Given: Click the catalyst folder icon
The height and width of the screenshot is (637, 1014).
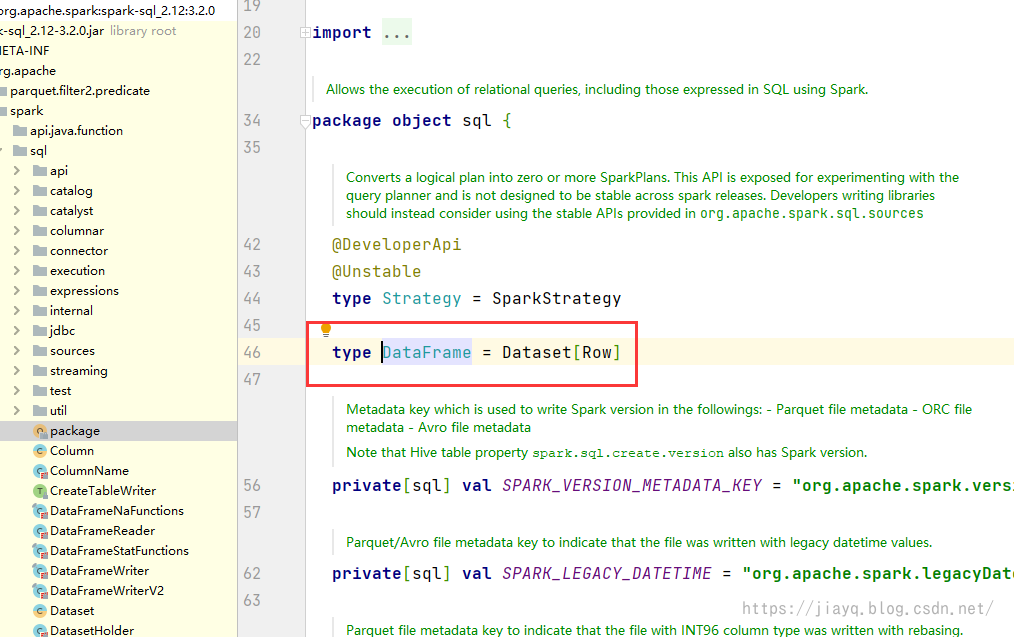Looking at the screenshot, I should click(x=40, y=211).
